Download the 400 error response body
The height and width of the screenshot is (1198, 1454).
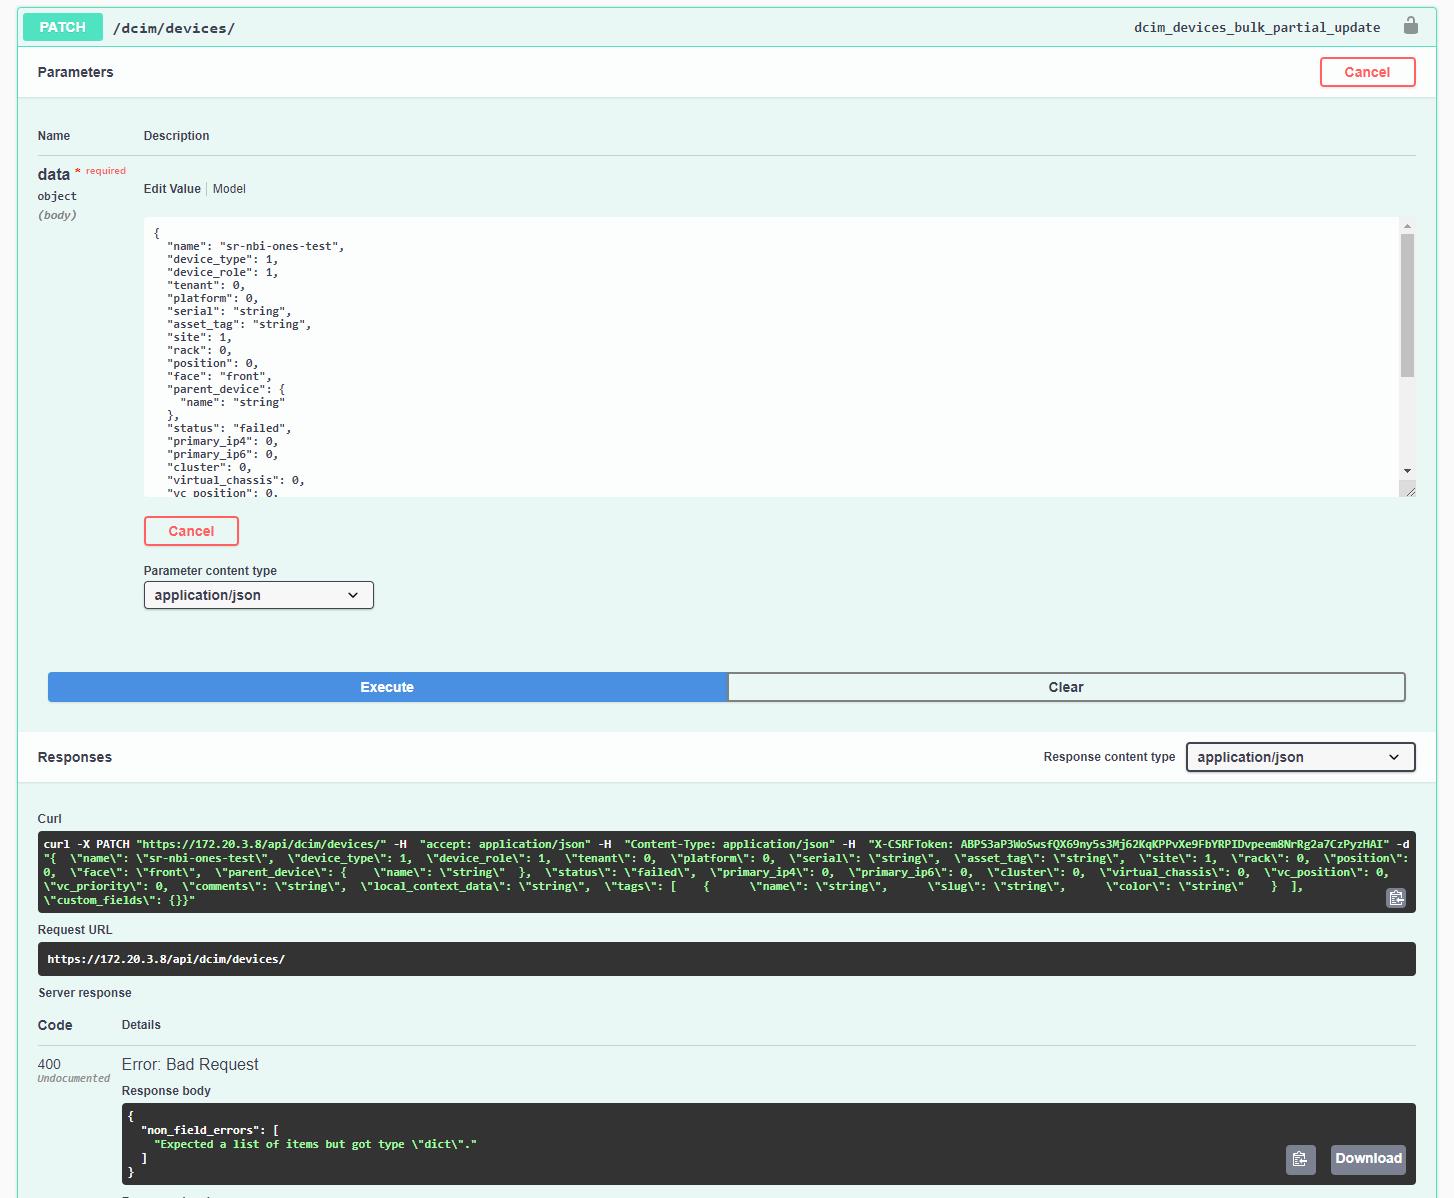(1368, 1159)
